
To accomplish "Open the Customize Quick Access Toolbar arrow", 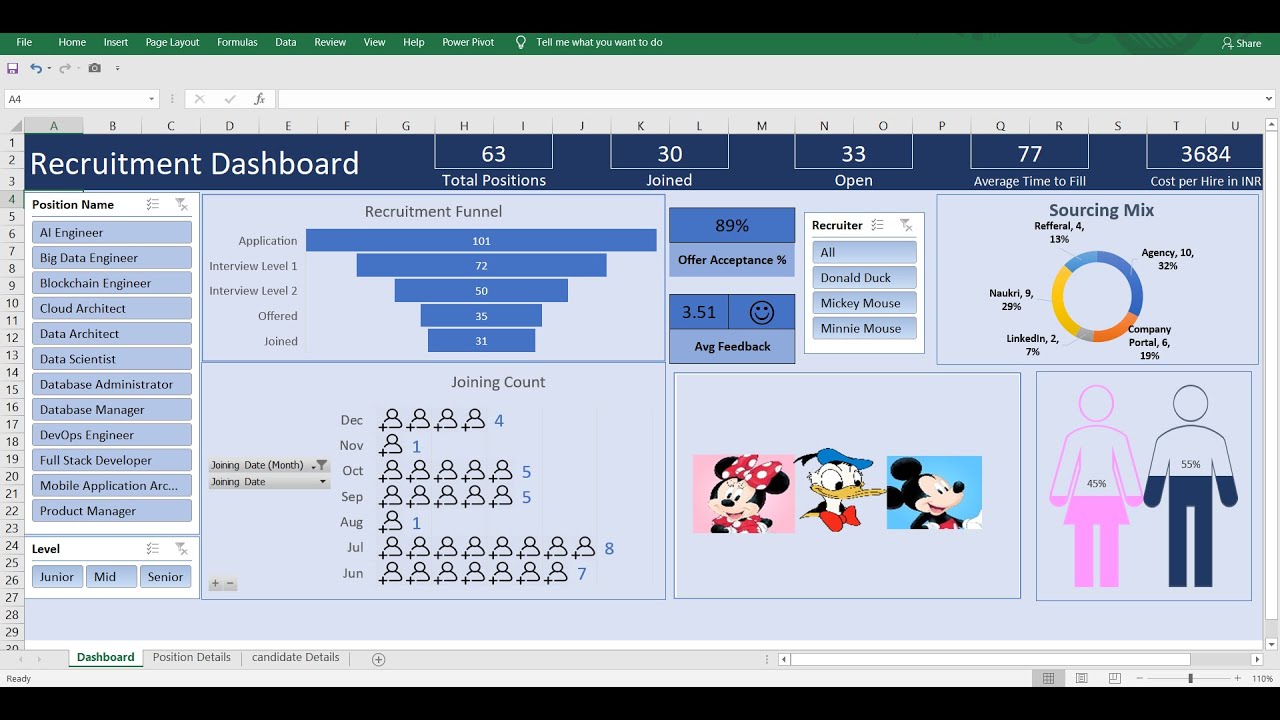I will [117, 69].
